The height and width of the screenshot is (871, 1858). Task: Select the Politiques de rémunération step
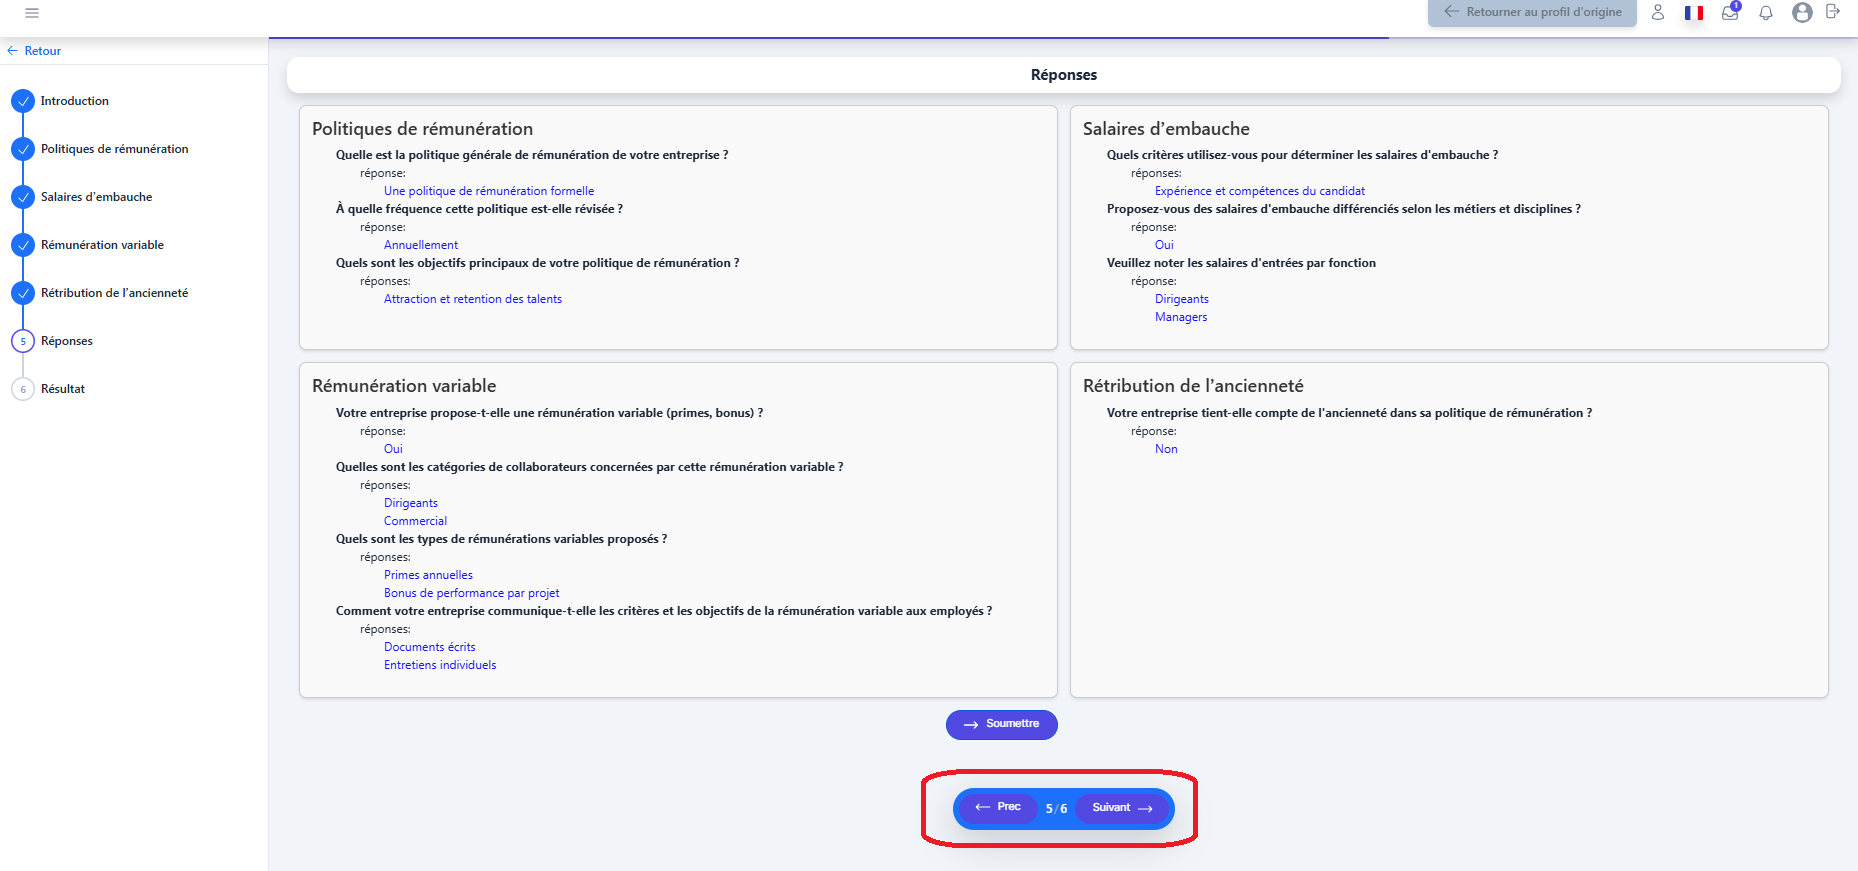114,149
